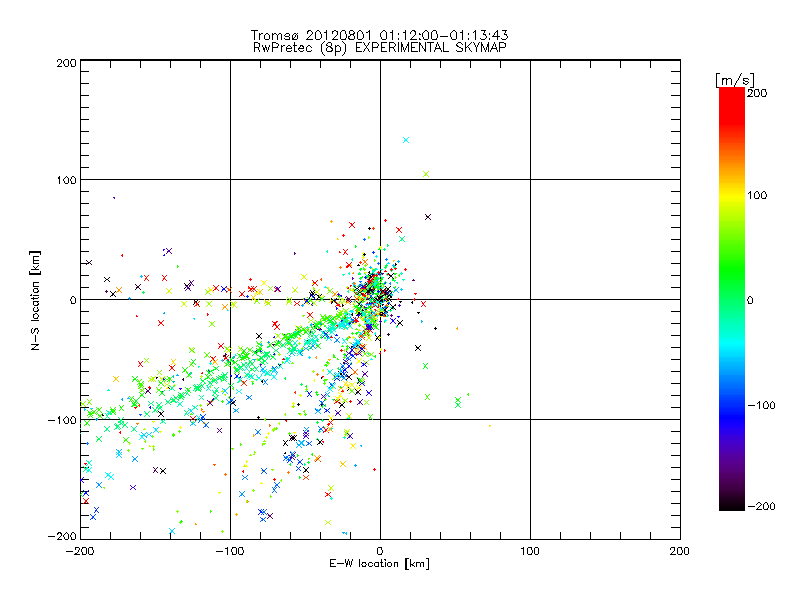
Task: Click the plot title 'Tromsø 20120801 01:12:00-01:13:43'
Action: (379, 35)
